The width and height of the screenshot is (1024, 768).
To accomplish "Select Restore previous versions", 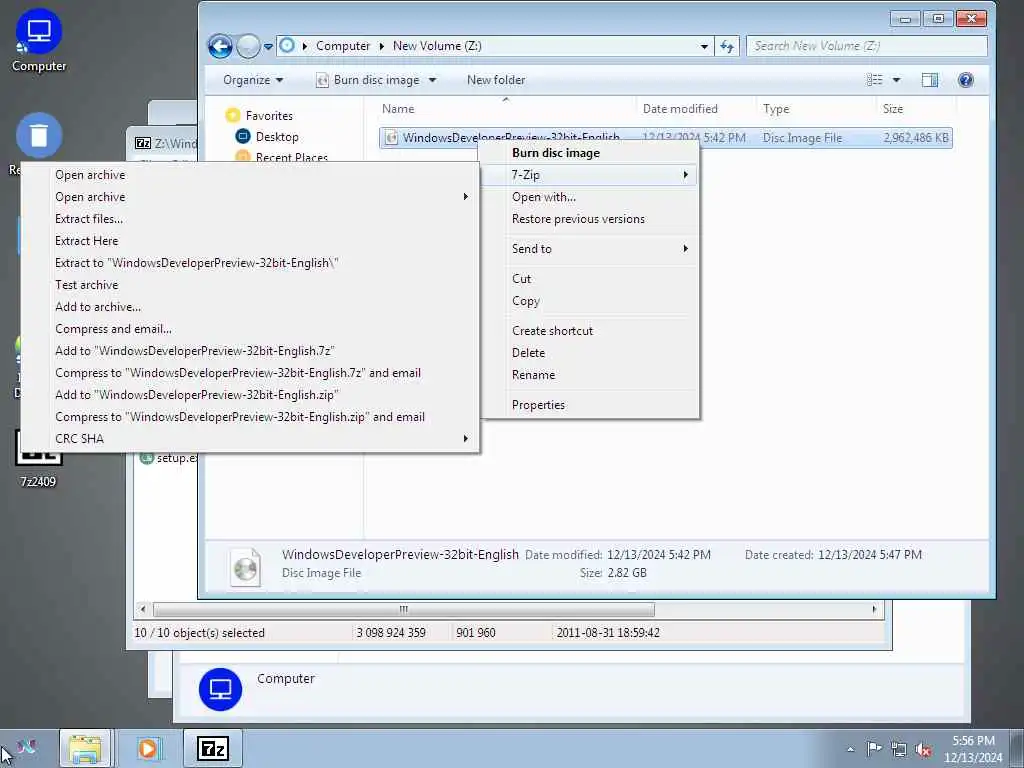I will [x=589, y=219].
